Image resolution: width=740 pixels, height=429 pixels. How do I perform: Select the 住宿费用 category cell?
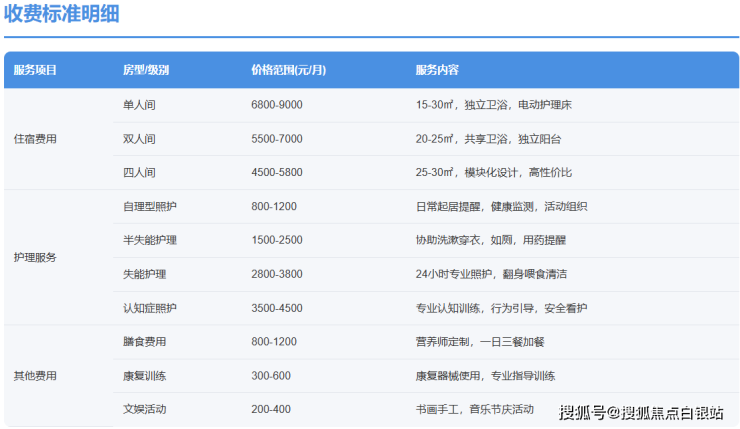coord(35,139)
